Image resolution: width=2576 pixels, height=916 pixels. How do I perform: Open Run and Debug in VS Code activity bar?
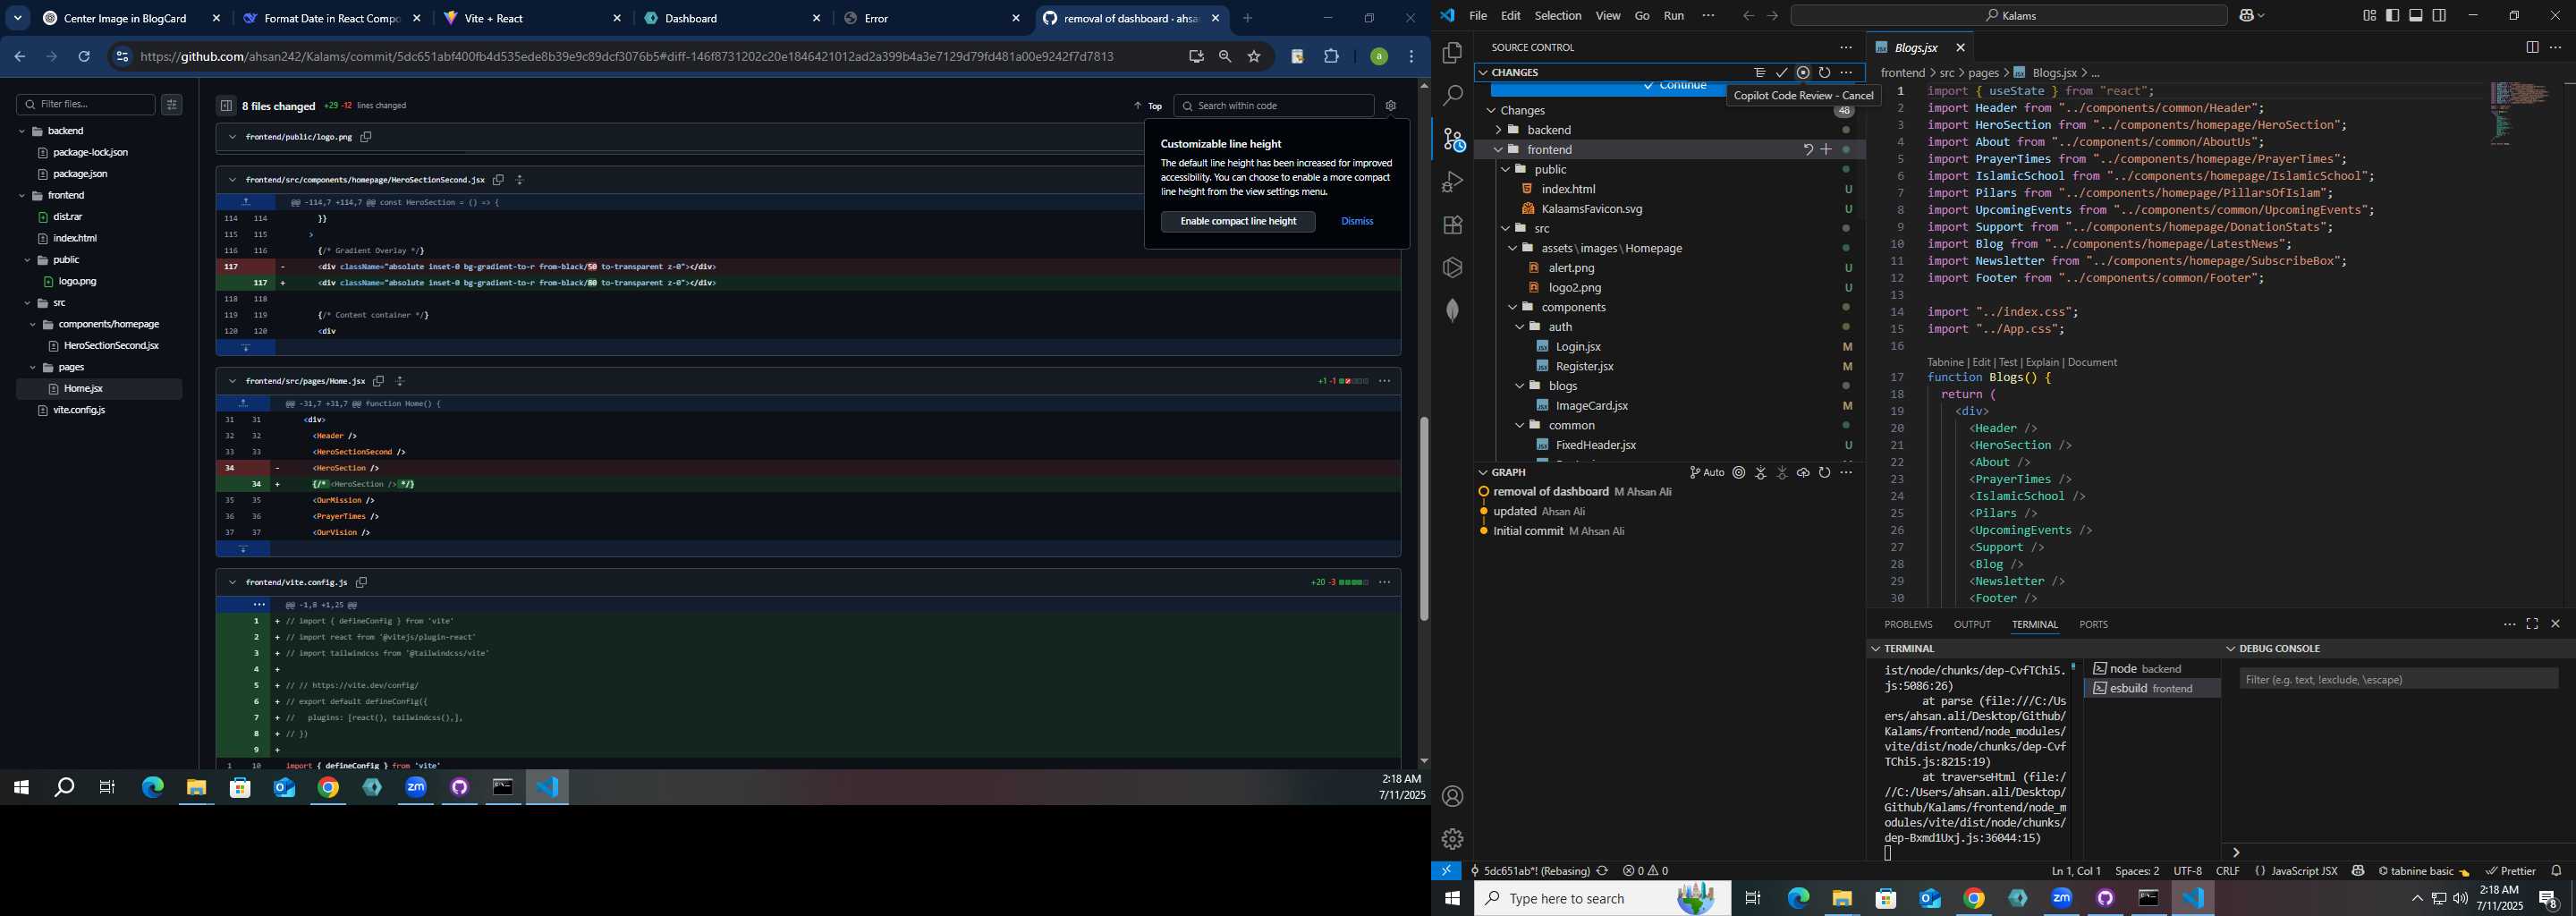[1452, 182]
